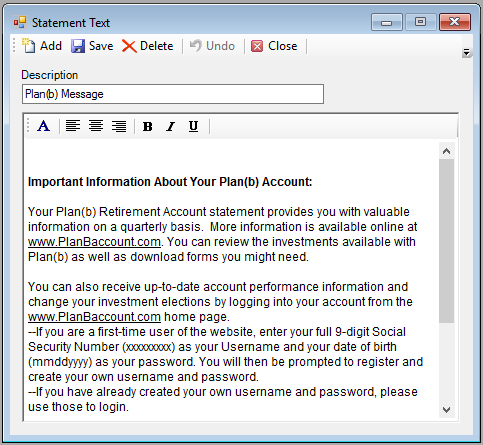Center align the text
Screen dimensions: 483x445
pyautogui.click(x=96, y=126)
